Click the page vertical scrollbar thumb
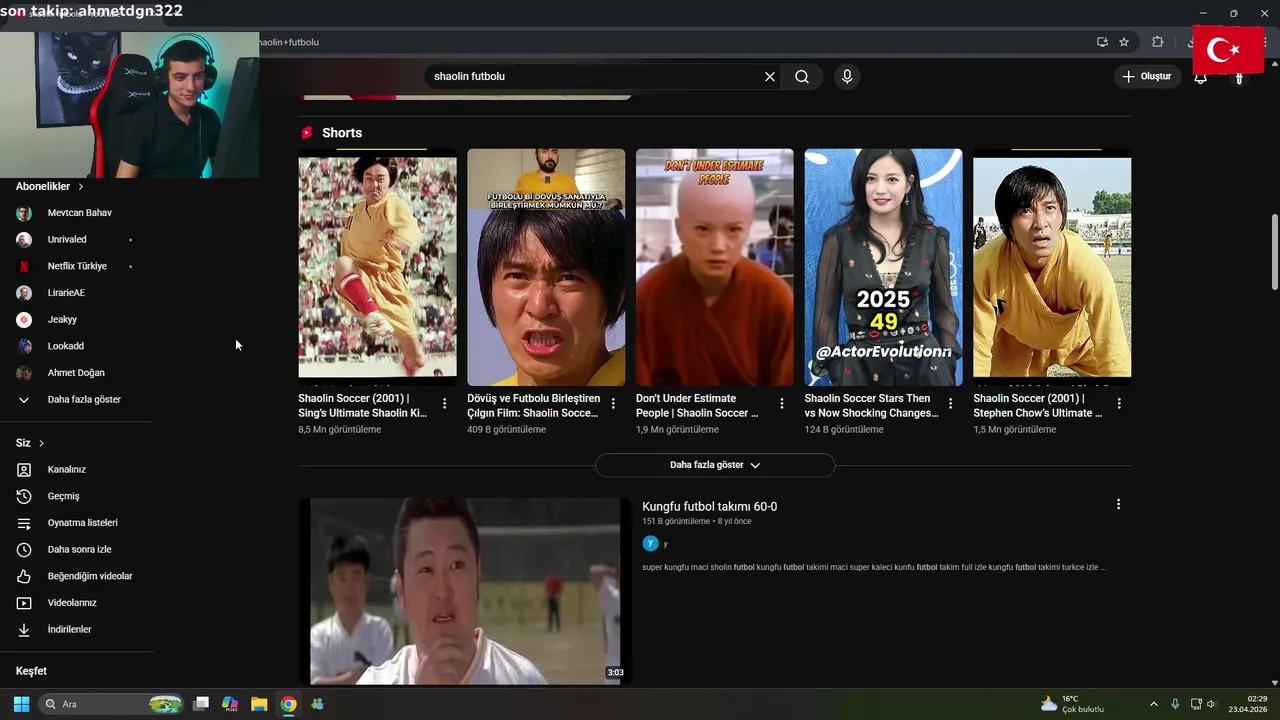 (1274, 253)
